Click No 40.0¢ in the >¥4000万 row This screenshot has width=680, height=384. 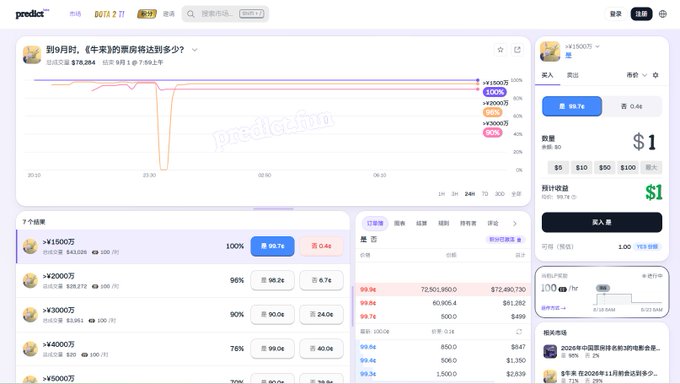tap(321, 349)
